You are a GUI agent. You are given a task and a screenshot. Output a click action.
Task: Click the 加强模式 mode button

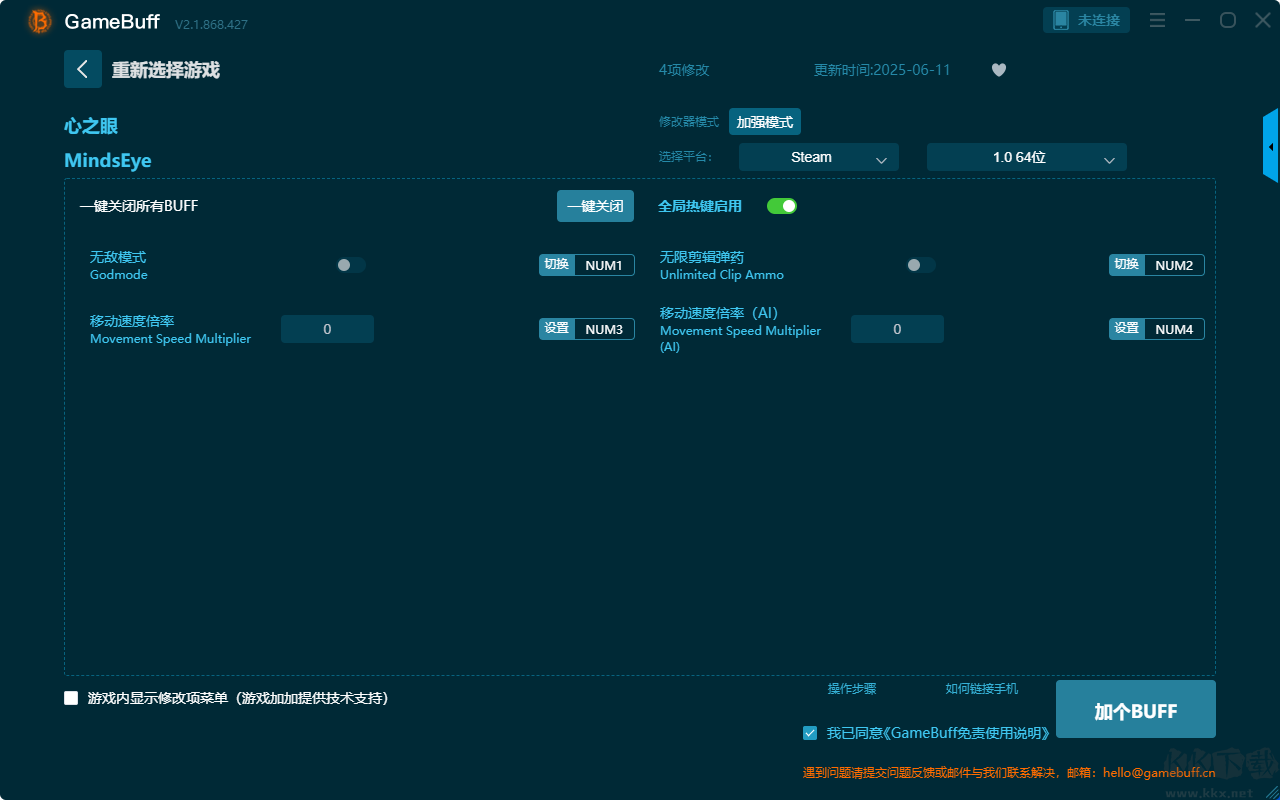(764, 122)
